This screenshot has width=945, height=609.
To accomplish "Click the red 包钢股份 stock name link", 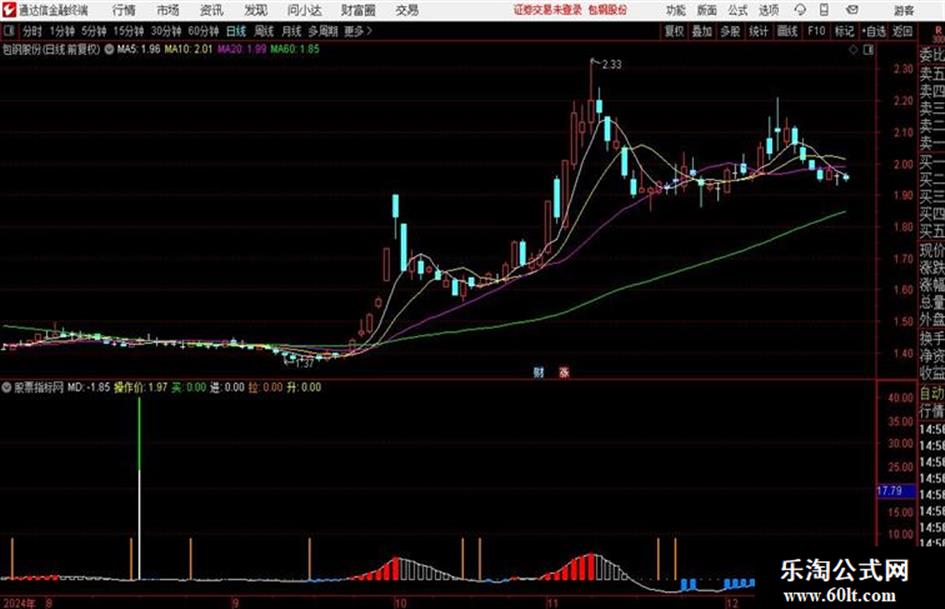I will [x=608, y=10].
